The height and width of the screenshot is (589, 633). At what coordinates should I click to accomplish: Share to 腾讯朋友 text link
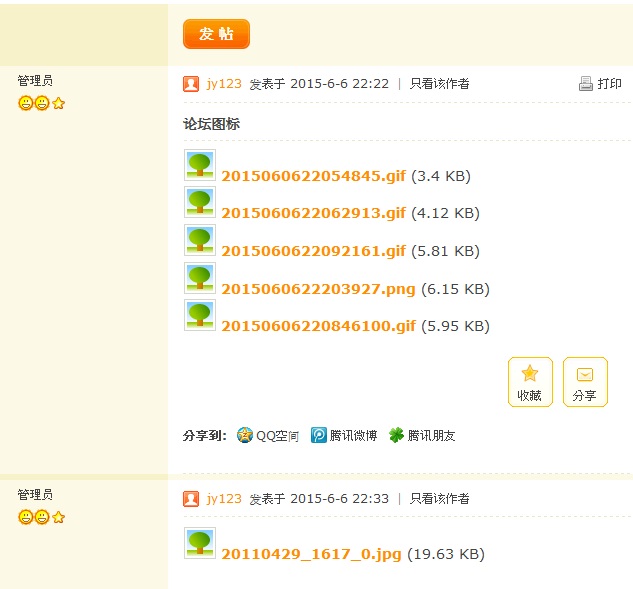click(431, 436)
